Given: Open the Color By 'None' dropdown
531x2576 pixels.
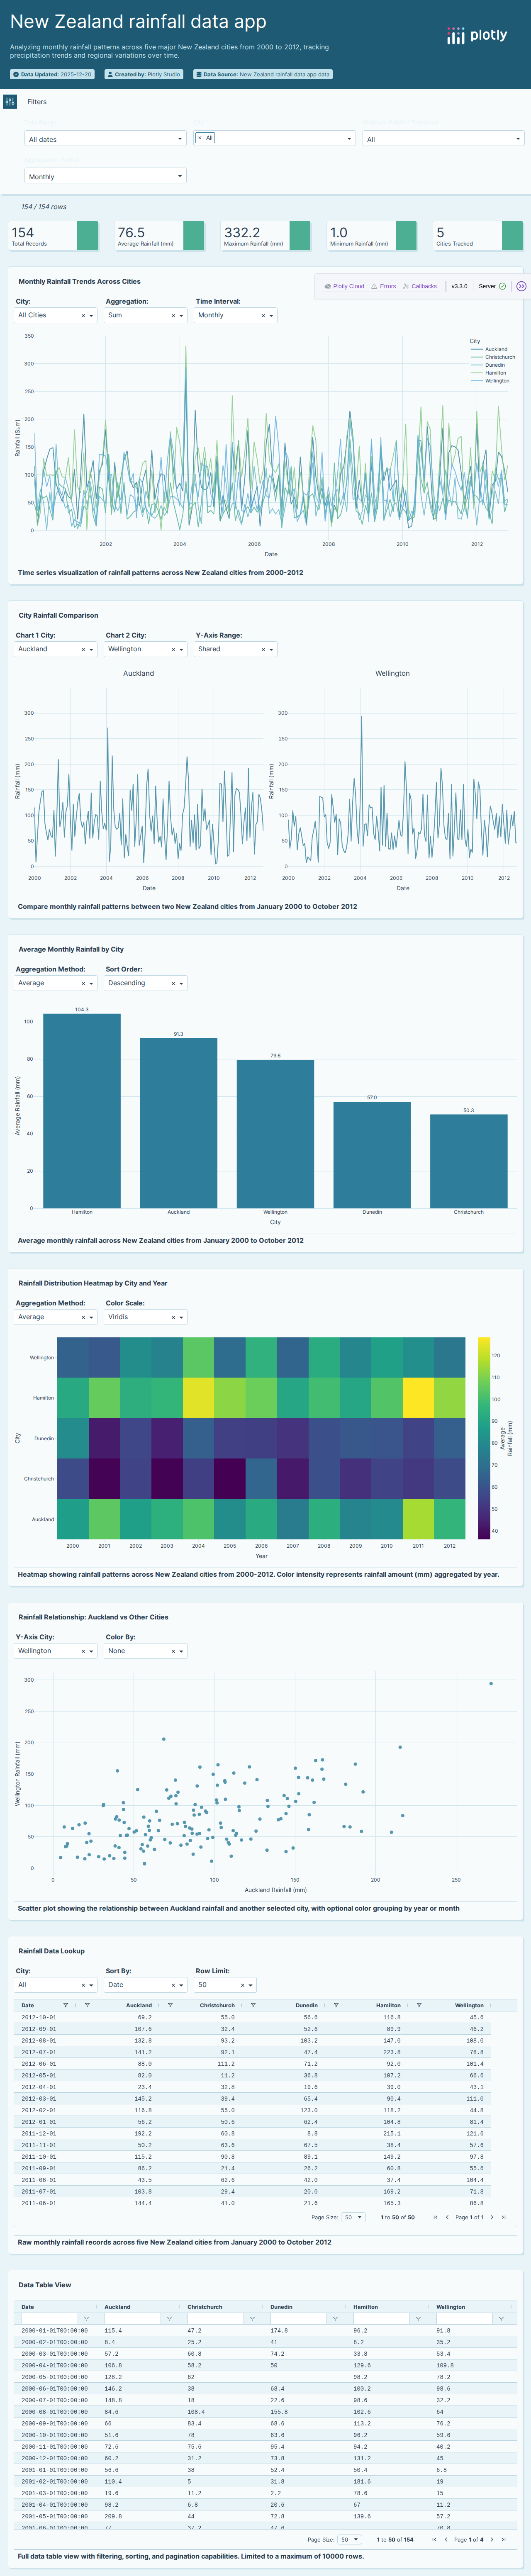Looking at the screenshot, I should pos(146,1652).
